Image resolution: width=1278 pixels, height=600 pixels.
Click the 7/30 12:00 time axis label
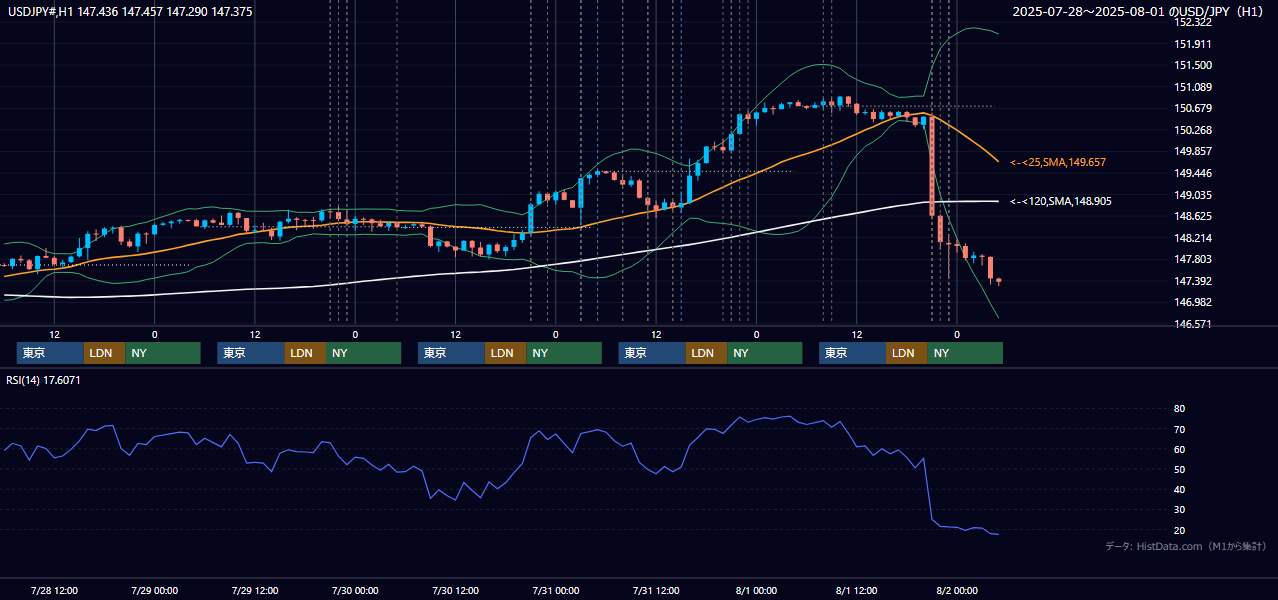coord(455,590)
